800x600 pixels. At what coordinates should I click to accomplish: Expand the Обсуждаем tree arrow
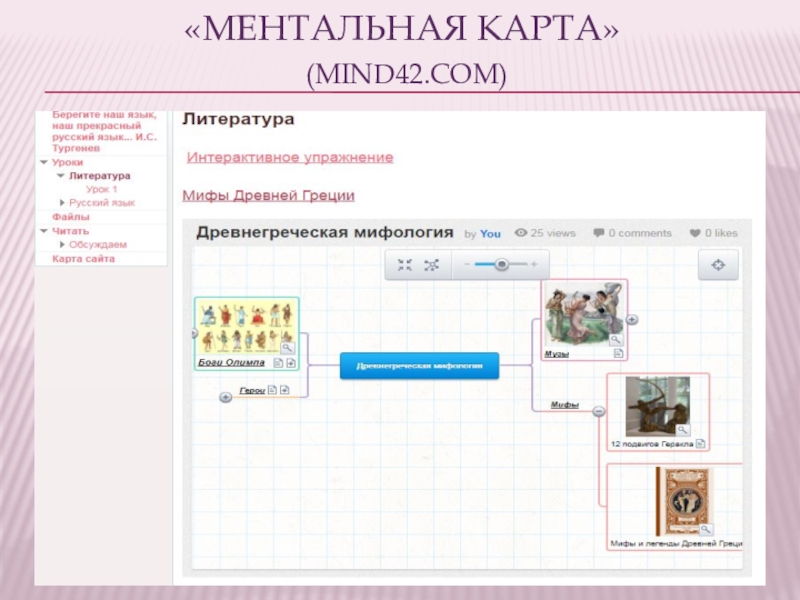[62, 244]
